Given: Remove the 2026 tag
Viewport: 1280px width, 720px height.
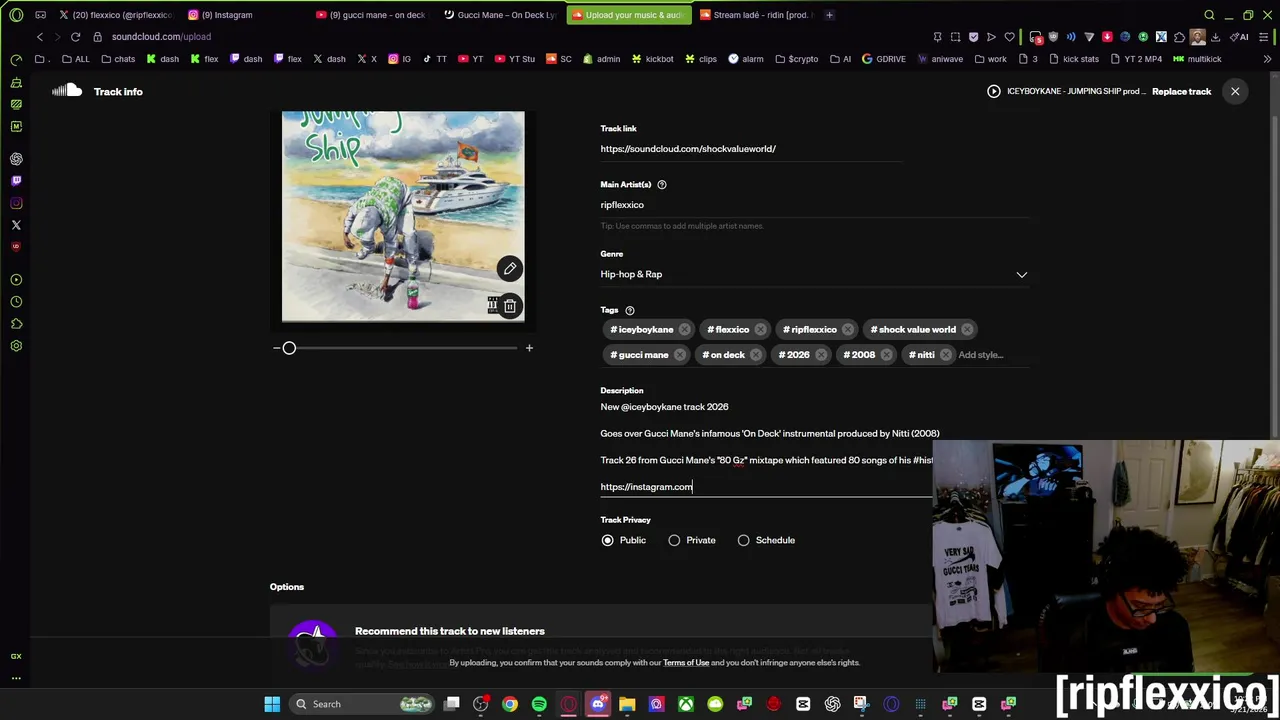Looking at the screenshot, I should [x=820, y=355].
